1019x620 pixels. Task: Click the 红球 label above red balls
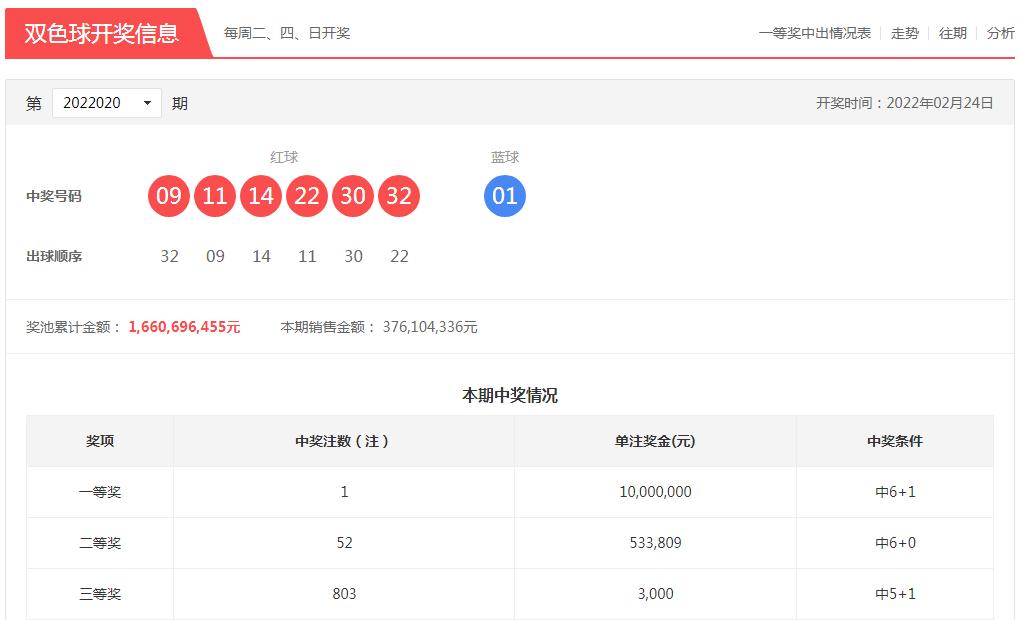click(x=284, y=157)
